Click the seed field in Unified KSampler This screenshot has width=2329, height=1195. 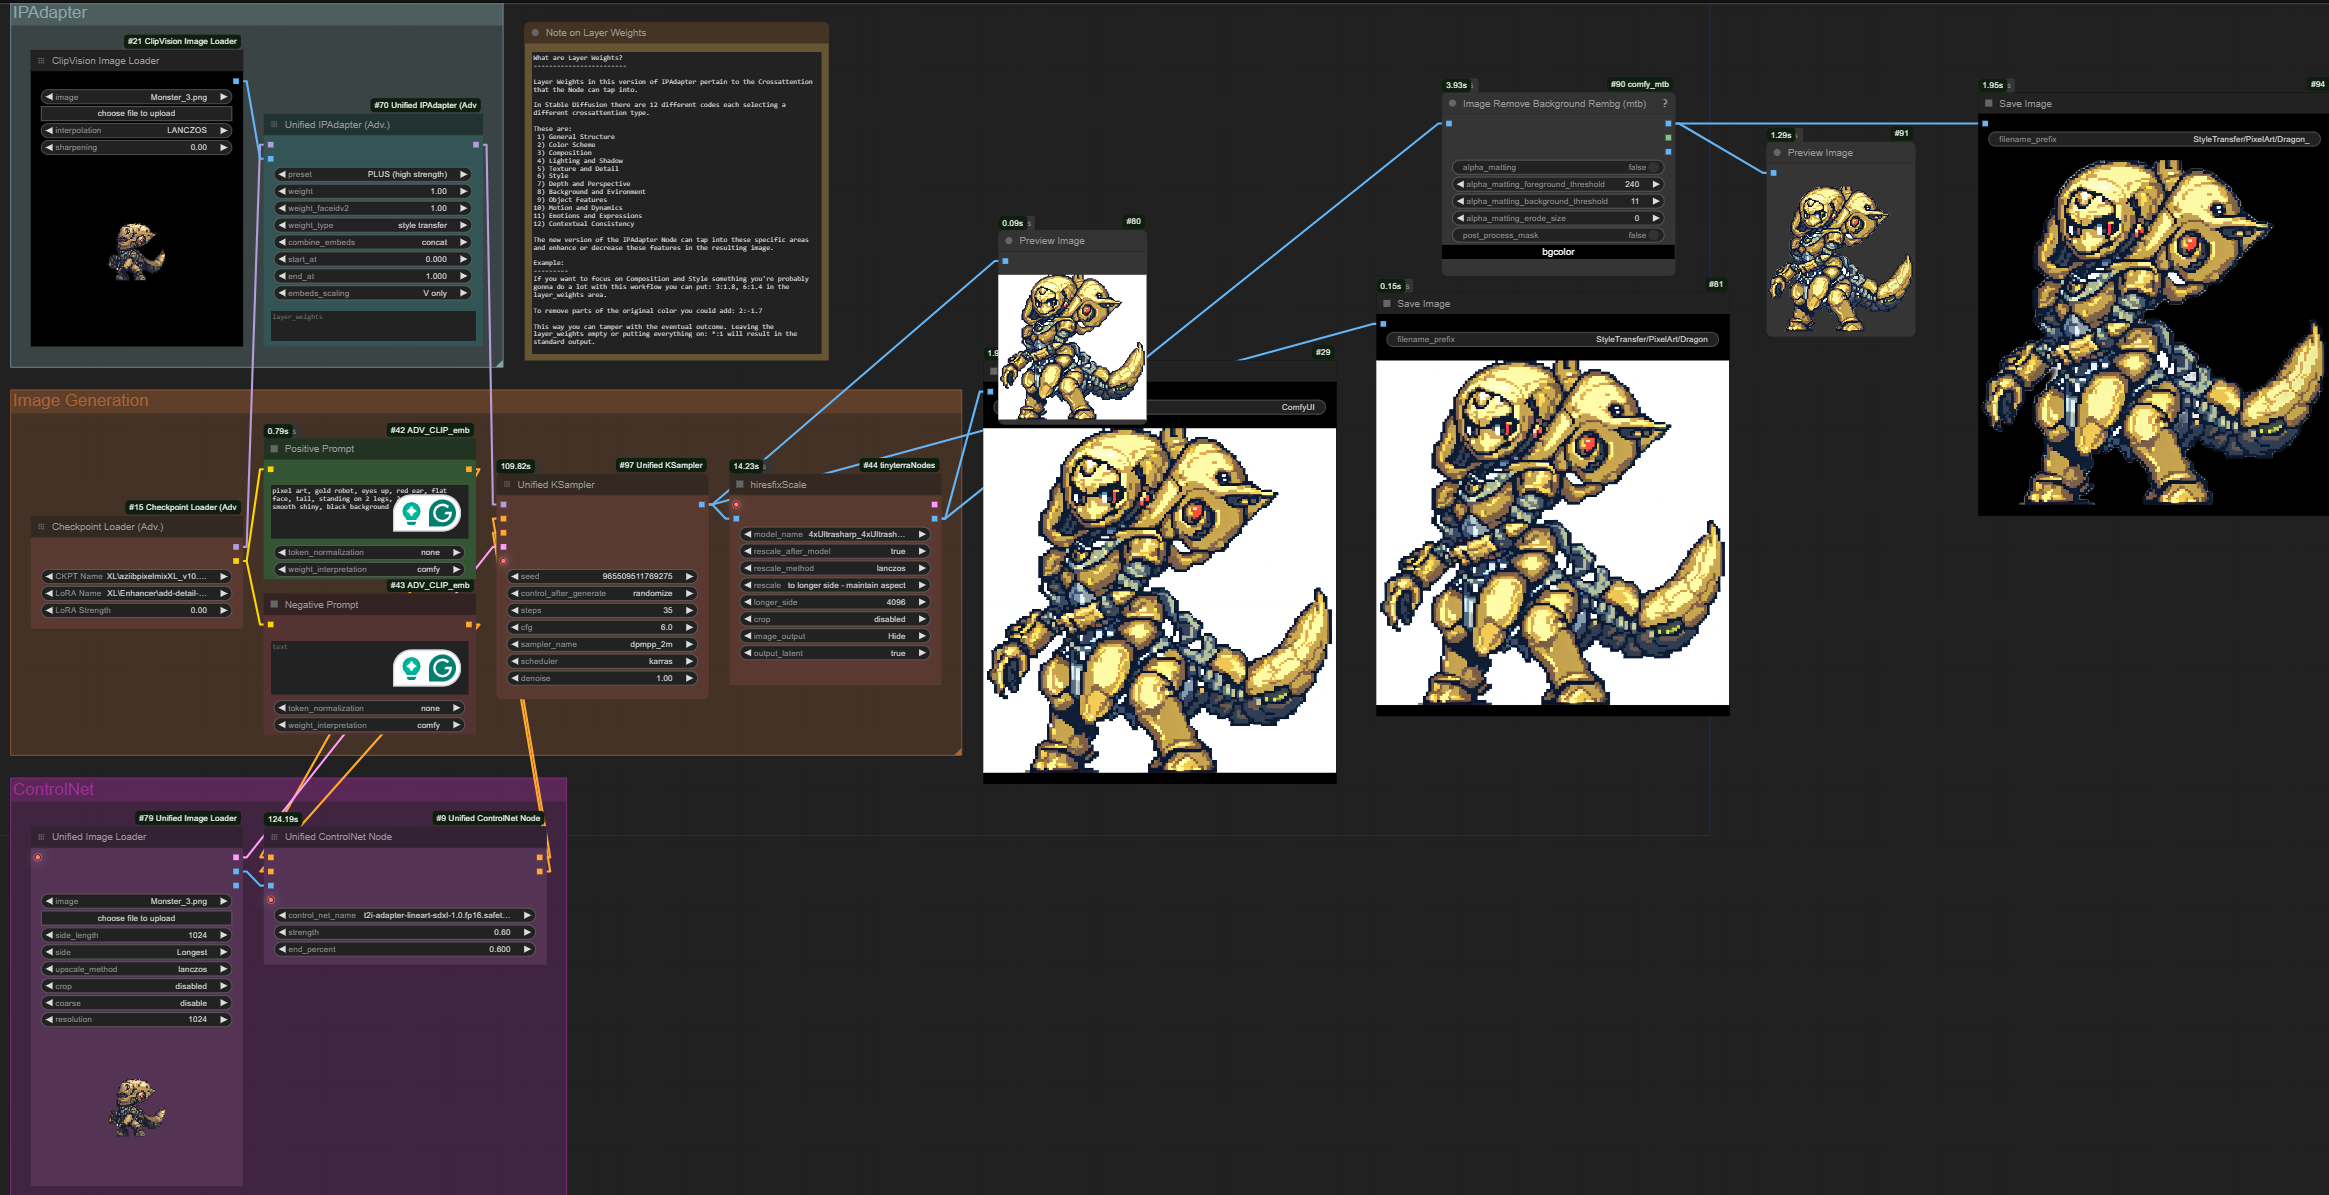point(602,577)
